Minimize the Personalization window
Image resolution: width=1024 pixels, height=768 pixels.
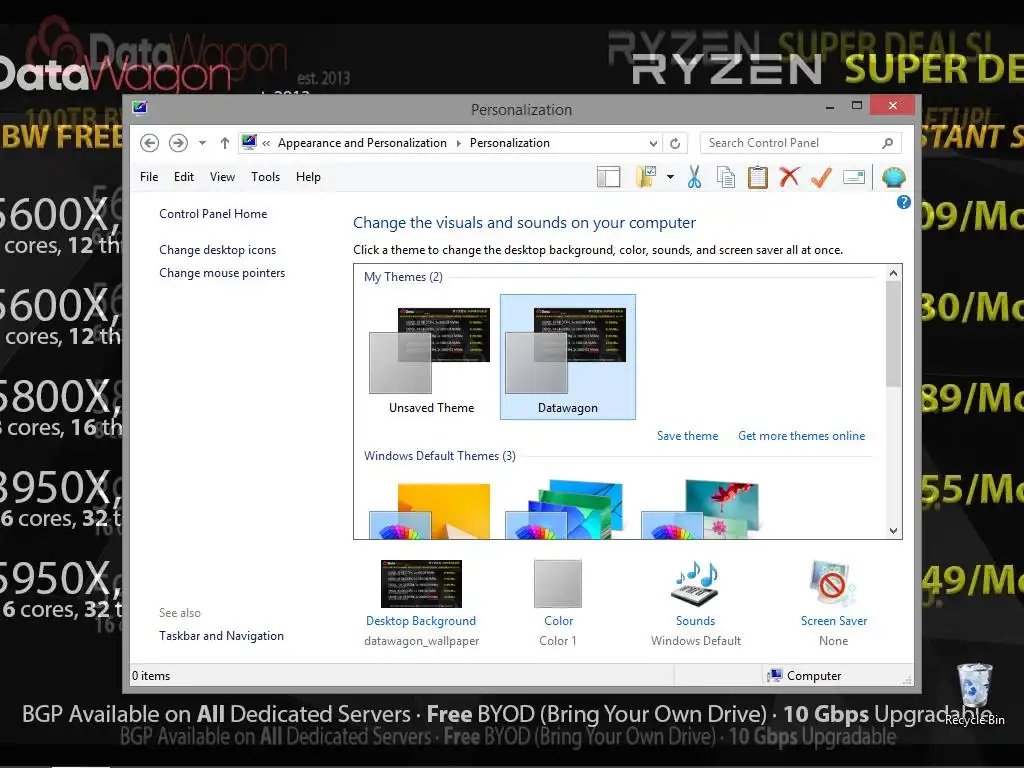click(829, 106)
